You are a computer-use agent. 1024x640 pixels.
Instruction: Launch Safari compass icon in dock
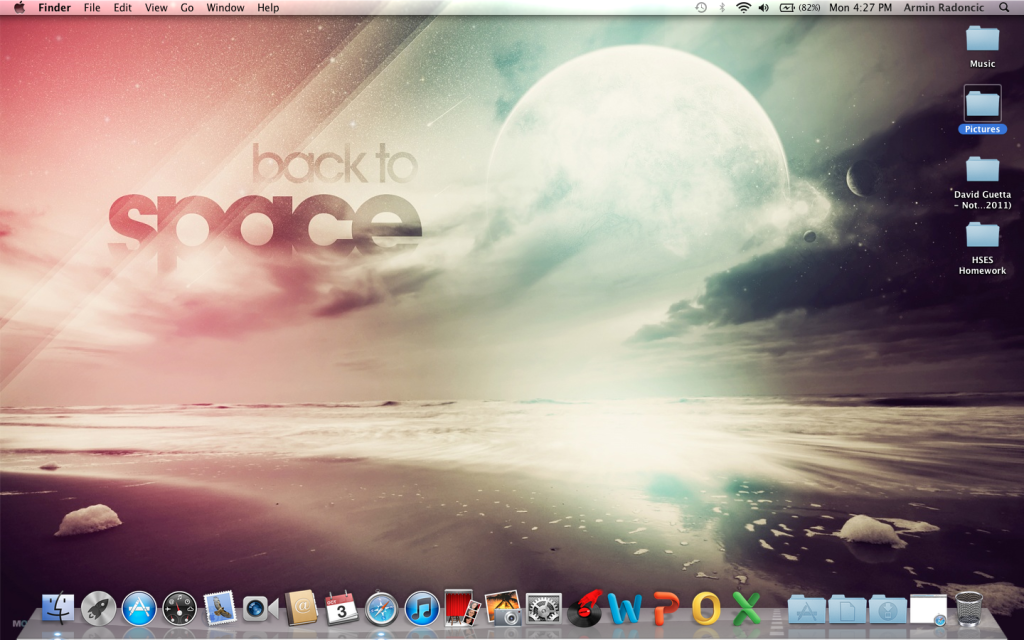click(x=381, y=609)
